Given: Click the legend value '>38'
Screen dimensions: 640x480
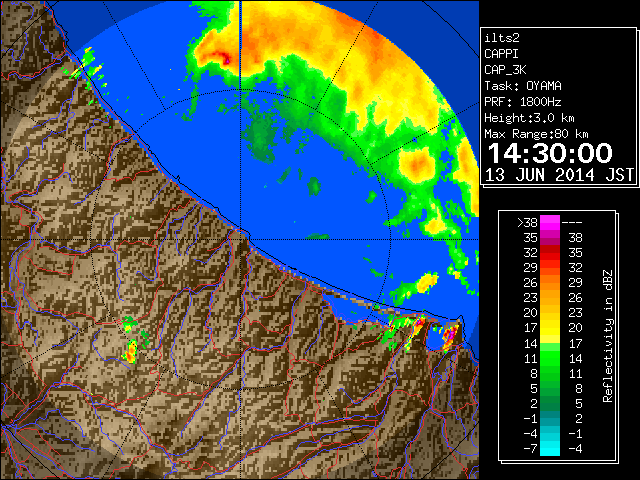Looking at the screenshot, I should (x=527, y=223).
